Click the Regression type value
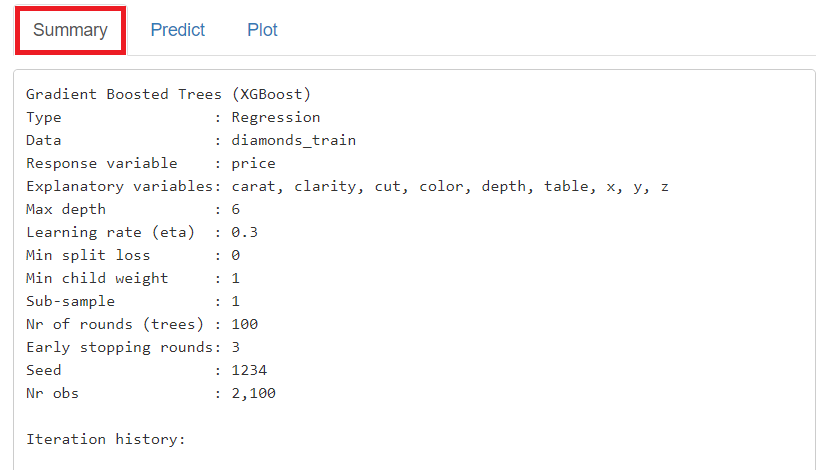 click(275, 117)
